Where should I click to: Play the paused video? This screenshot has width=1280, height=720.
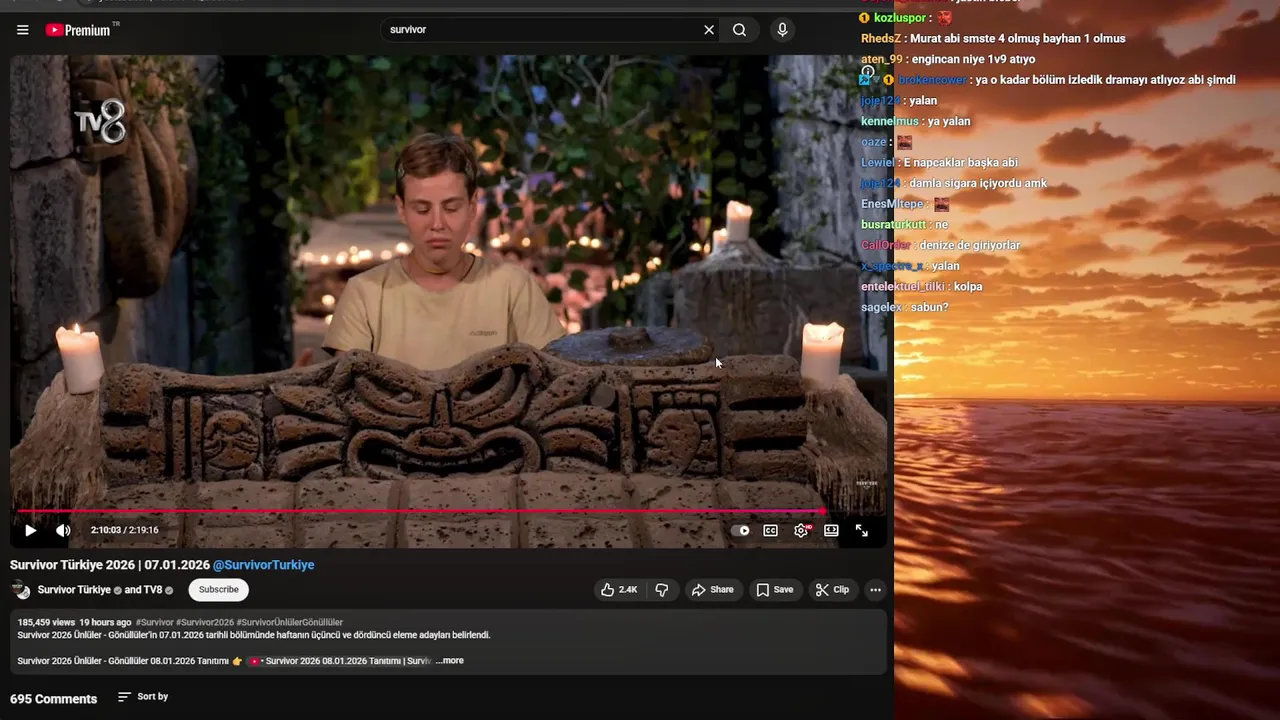[x=30, y=531]
